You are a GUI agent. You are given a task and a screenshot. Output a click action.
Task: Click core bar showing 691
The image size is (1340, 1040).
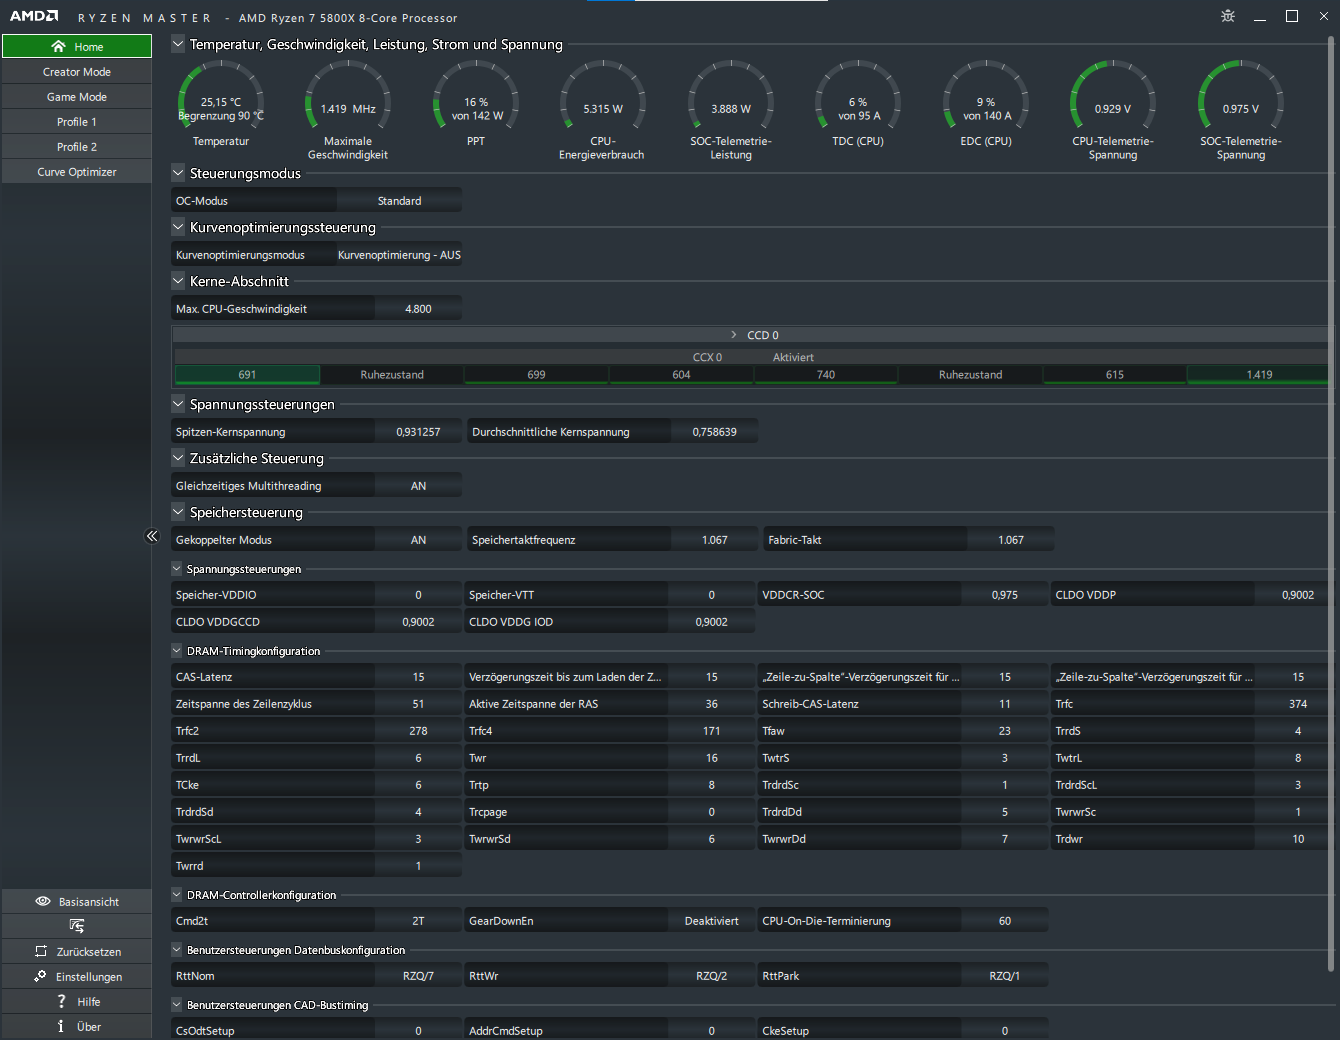pyautogui.click(x=247, y=375)
